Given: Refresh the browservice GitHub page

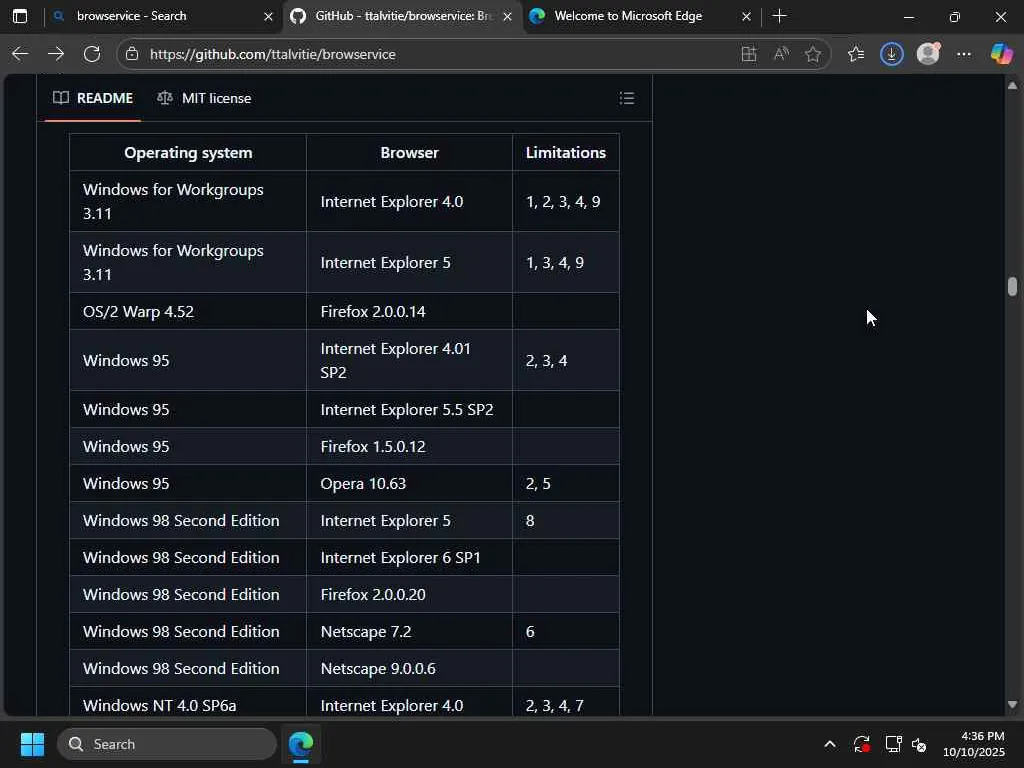Looking at the screenshot, I should coord(92,54).
